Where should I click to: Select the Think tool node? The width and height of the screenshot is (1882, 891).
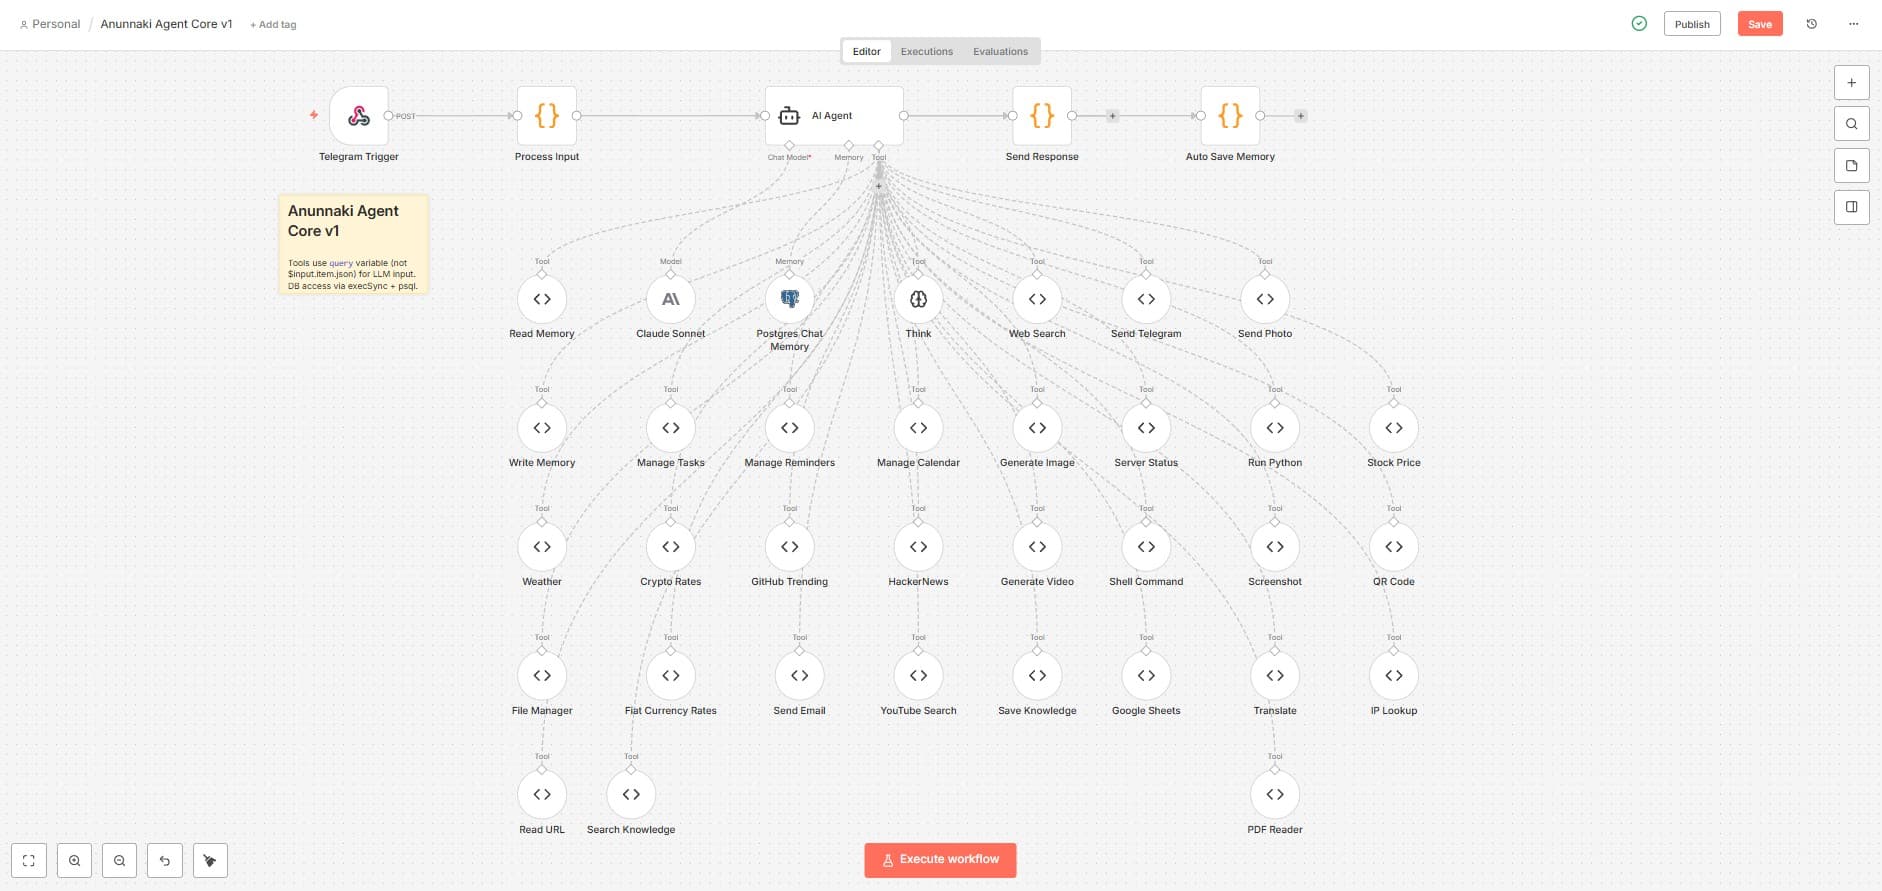[x=918, y=299]
